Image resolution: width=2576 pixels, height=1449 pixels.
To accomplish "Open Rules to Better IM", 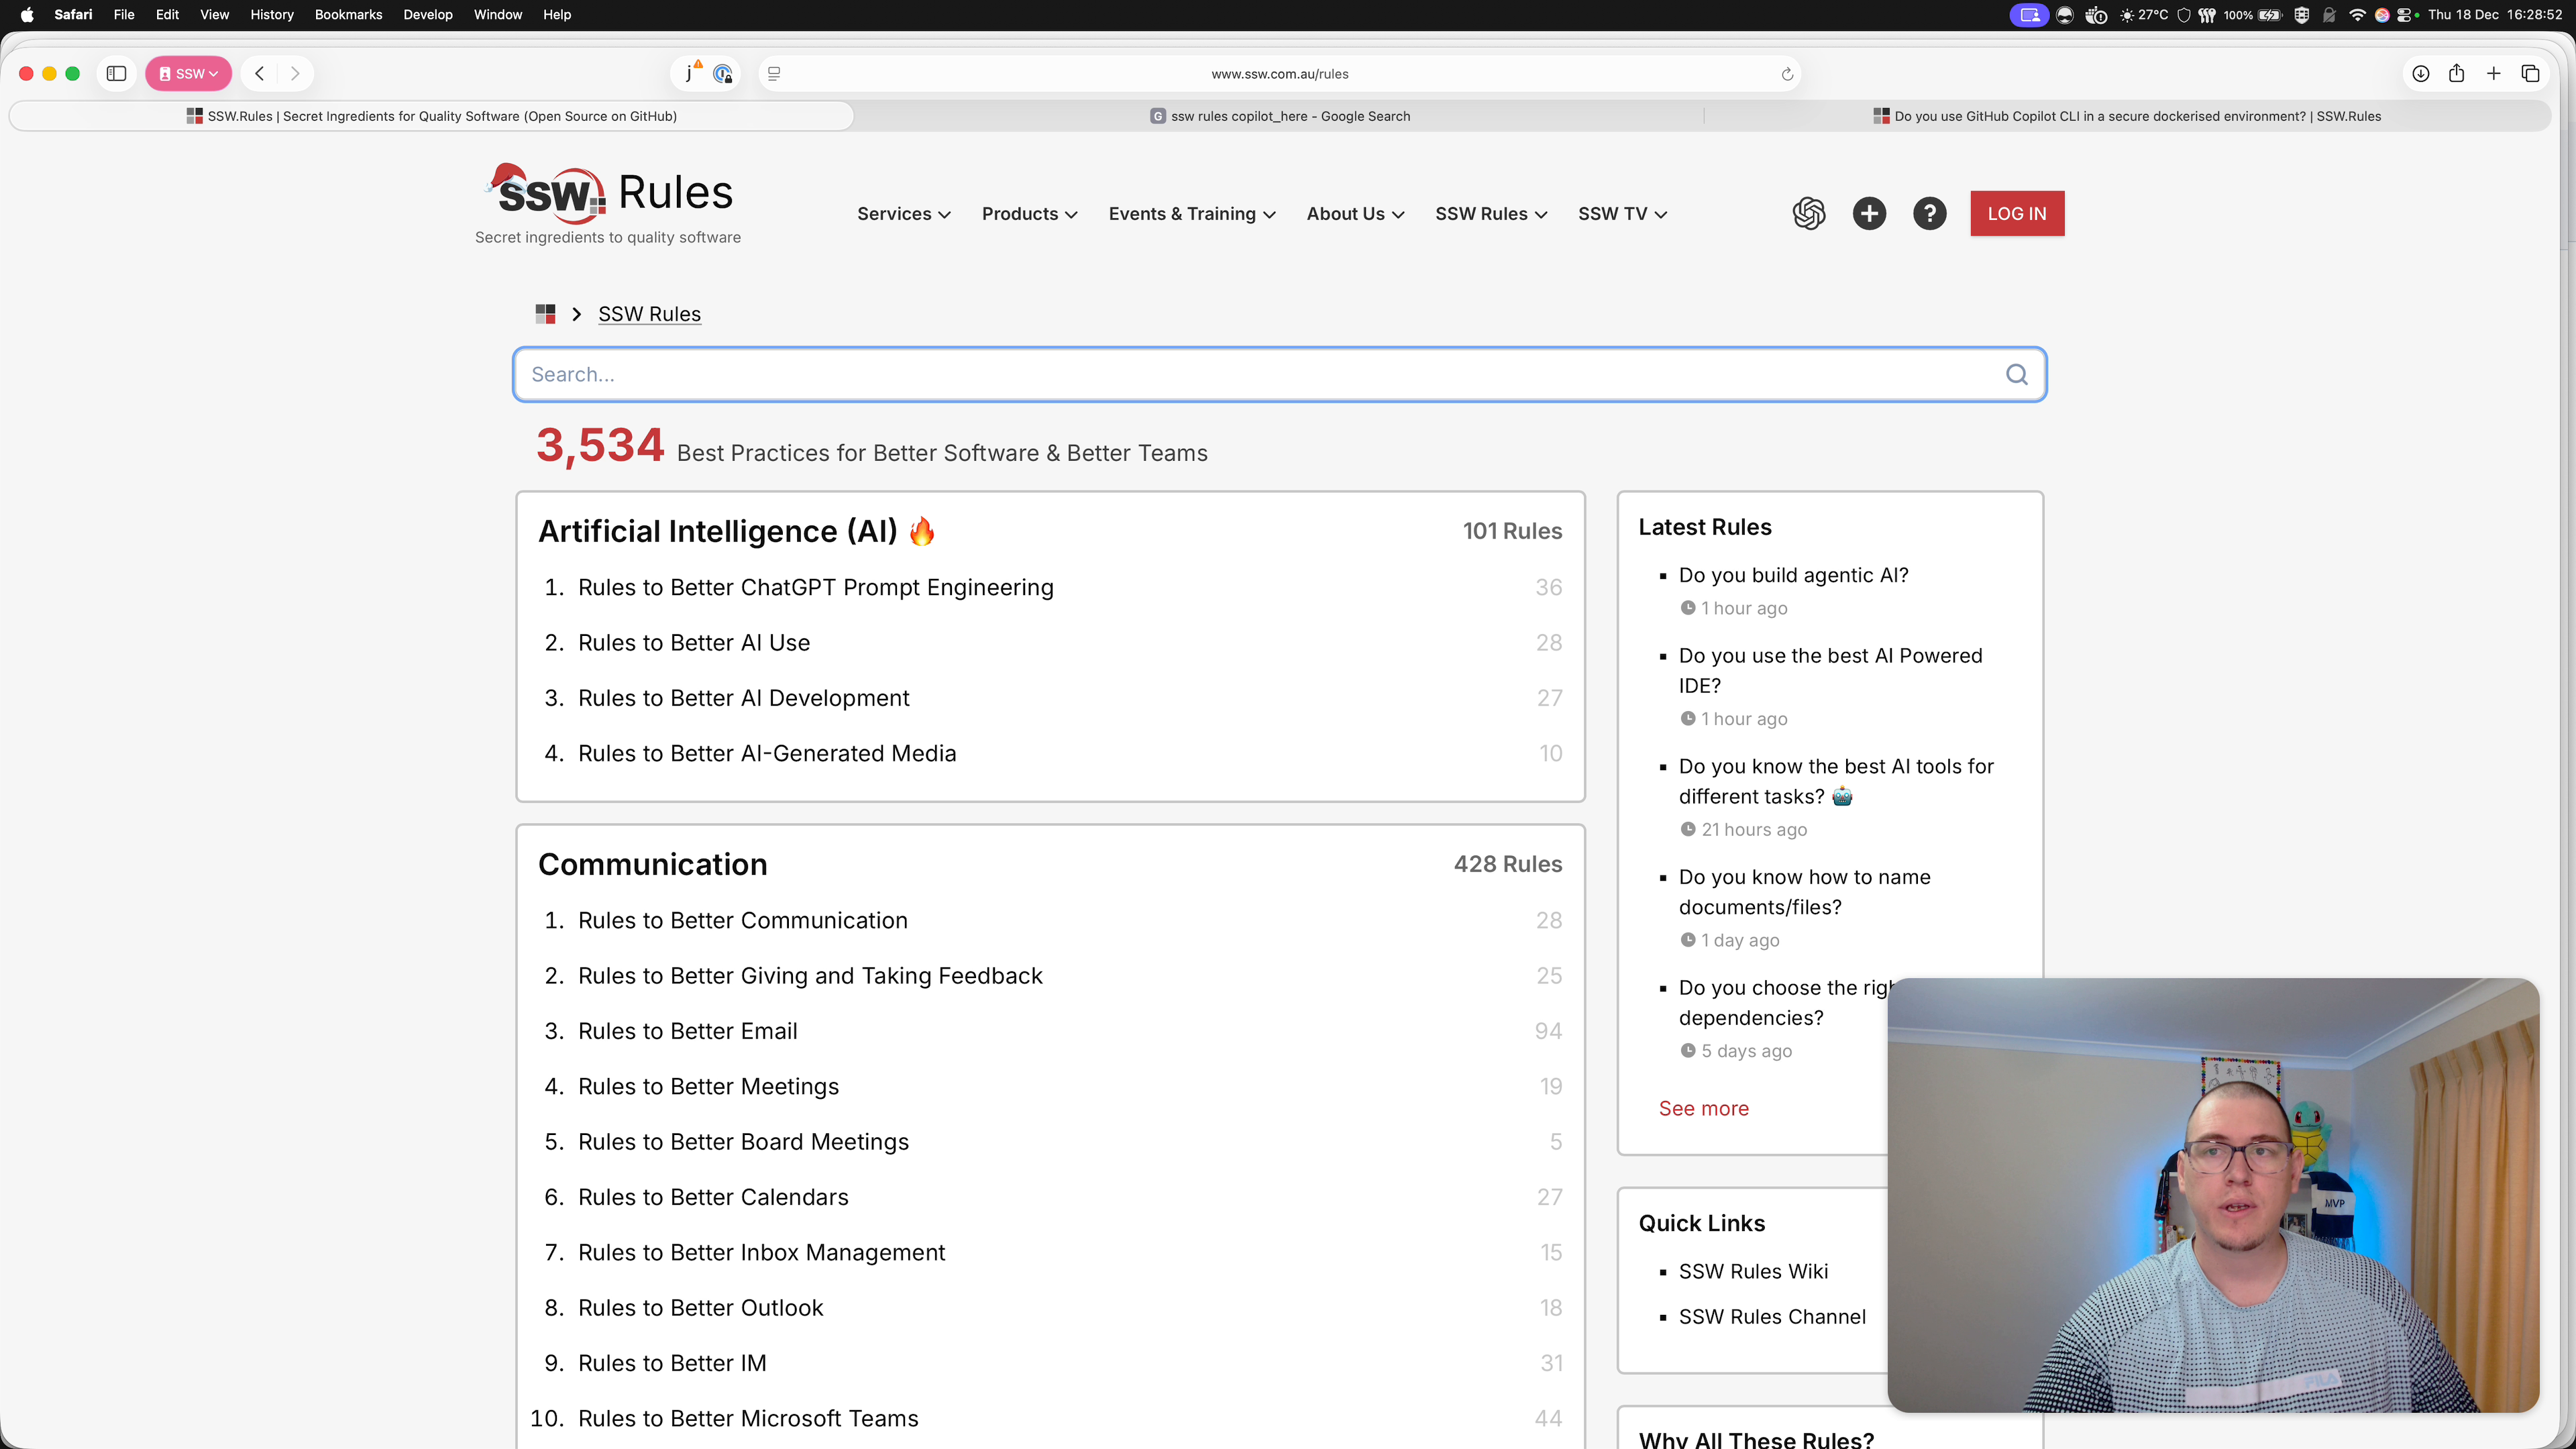I will (672, 1363).
